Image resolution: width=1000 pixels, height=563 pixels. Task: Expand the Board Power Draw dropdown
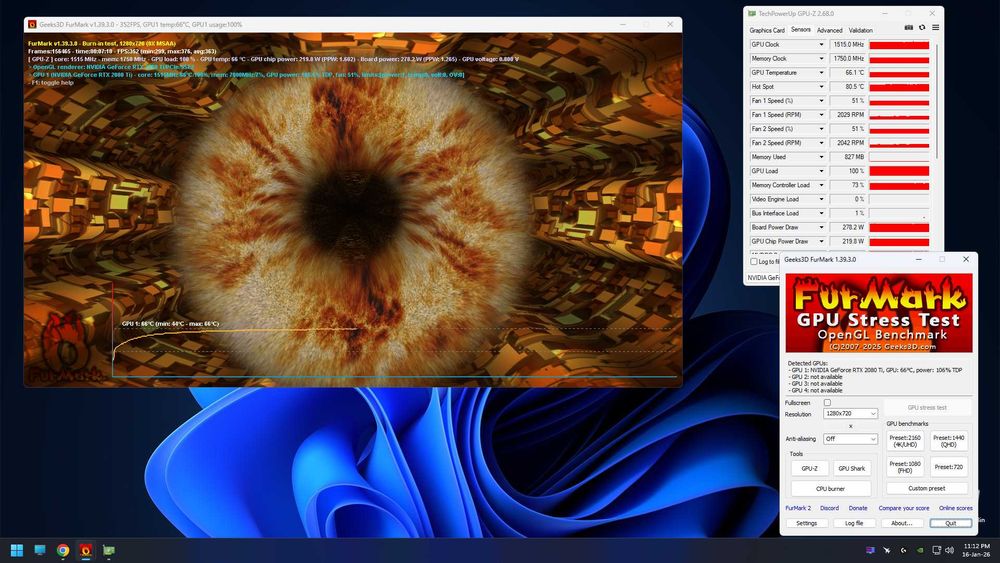pyautogui.click(x=821, y=227)
